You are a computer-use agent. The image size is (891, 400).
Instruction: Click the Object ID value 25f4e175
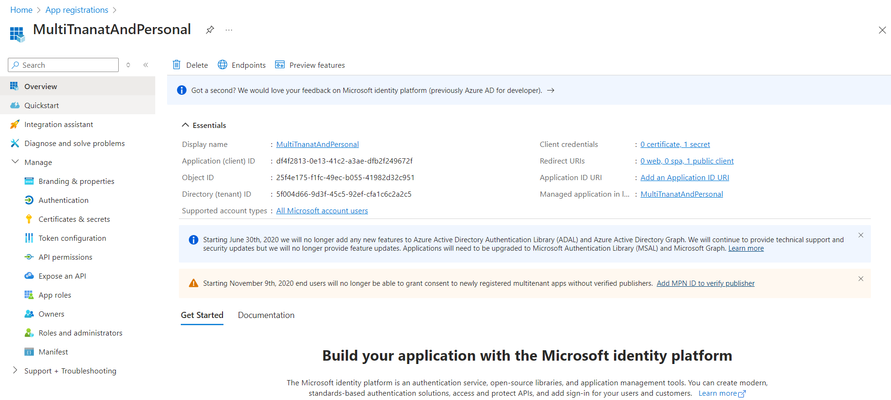pos(345,177)
